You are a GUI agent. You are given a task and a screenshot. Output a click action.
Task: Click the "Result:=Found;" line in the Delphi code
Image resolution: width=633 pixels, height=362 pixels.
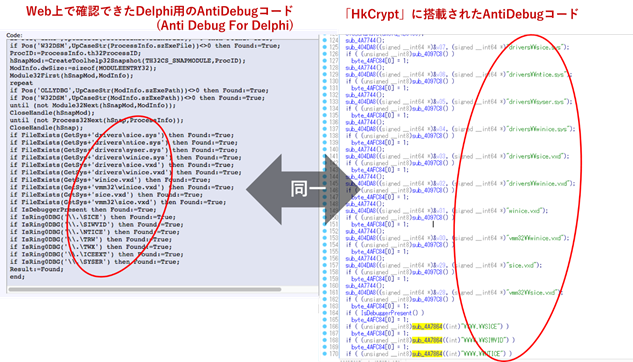(x=36, y=269)
